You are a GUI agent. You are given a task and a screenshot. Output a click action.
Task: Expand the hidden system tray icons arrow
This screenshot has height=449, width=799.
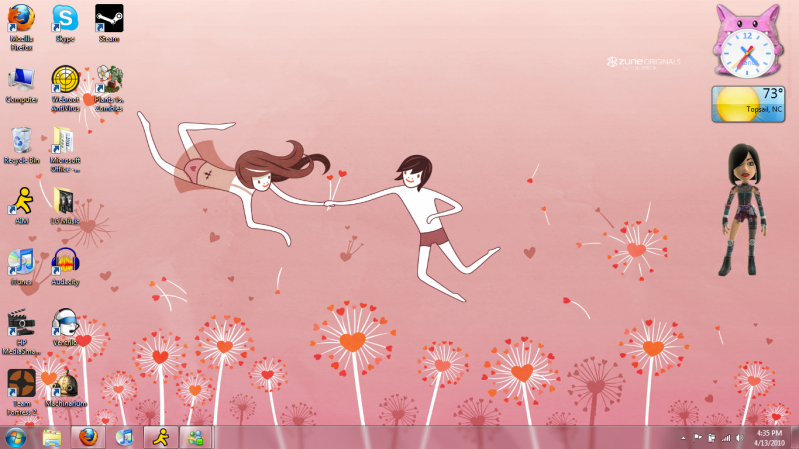click(684, 438)
